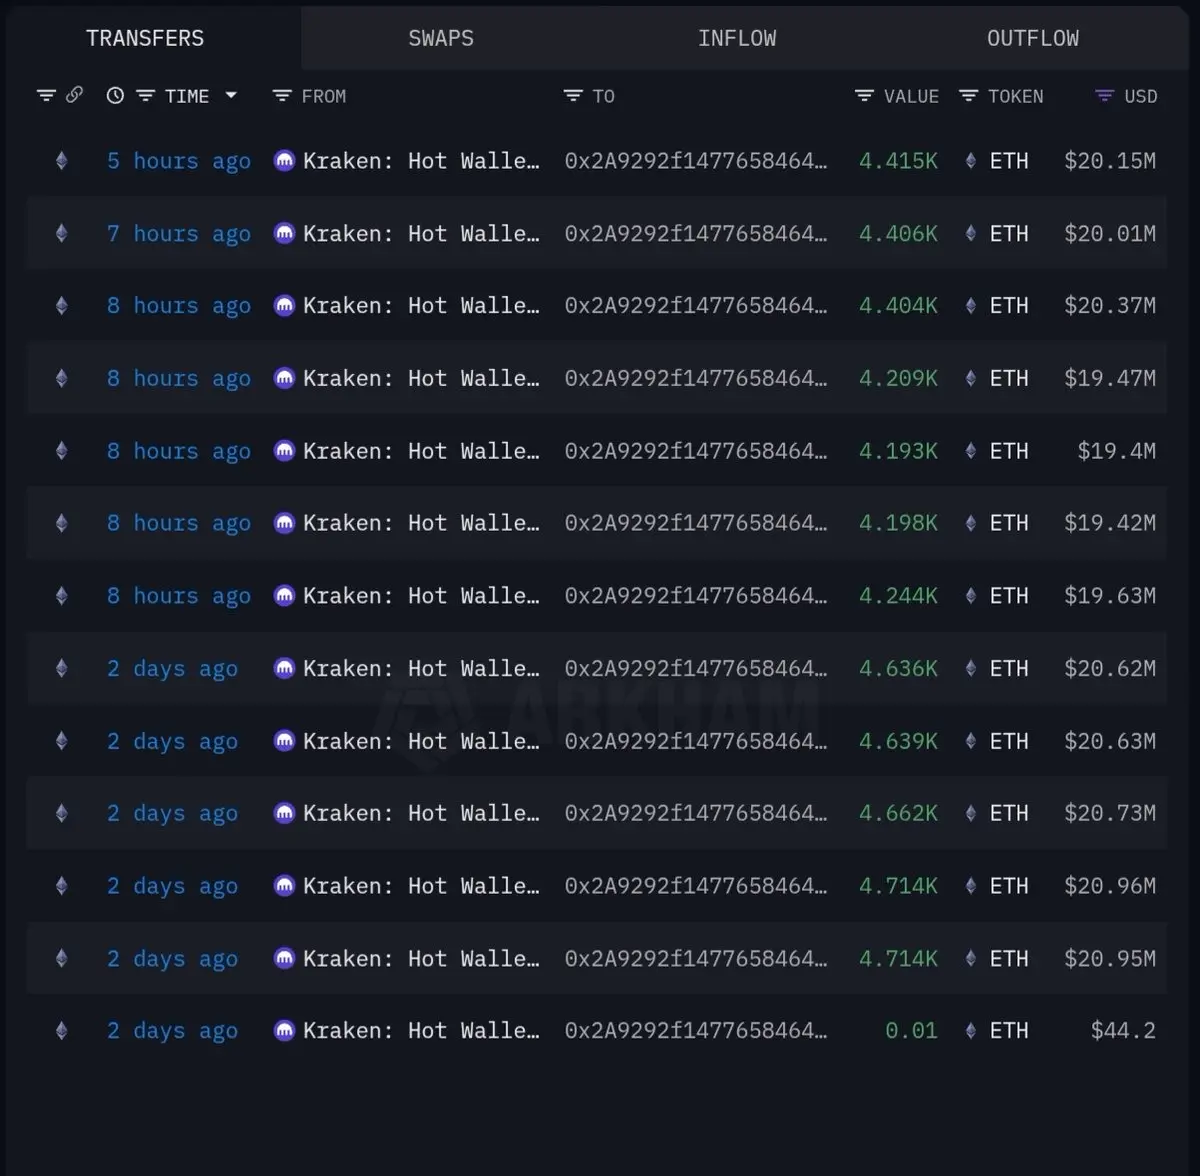Click Kraken logo icon in the $19.42M row

coord(284,523)
